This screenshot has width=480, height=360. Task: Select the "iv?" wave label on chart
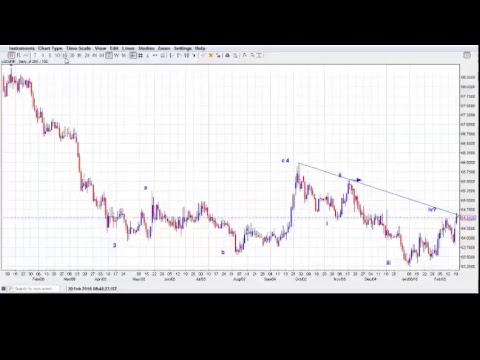(432, 210)
